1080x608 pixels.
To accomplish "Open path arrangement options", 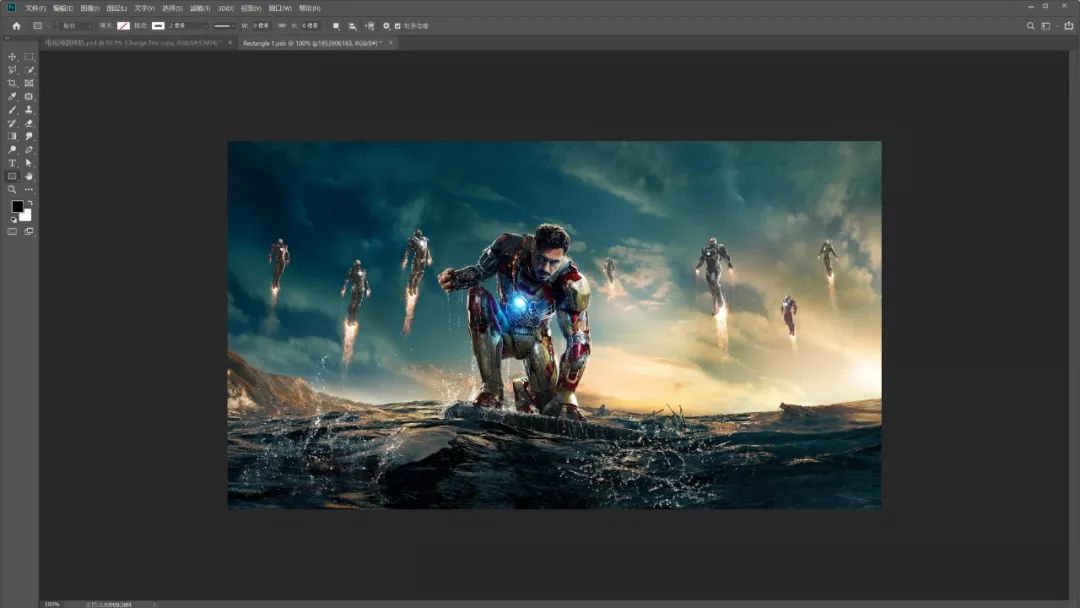I will click(x=370, y=26).
